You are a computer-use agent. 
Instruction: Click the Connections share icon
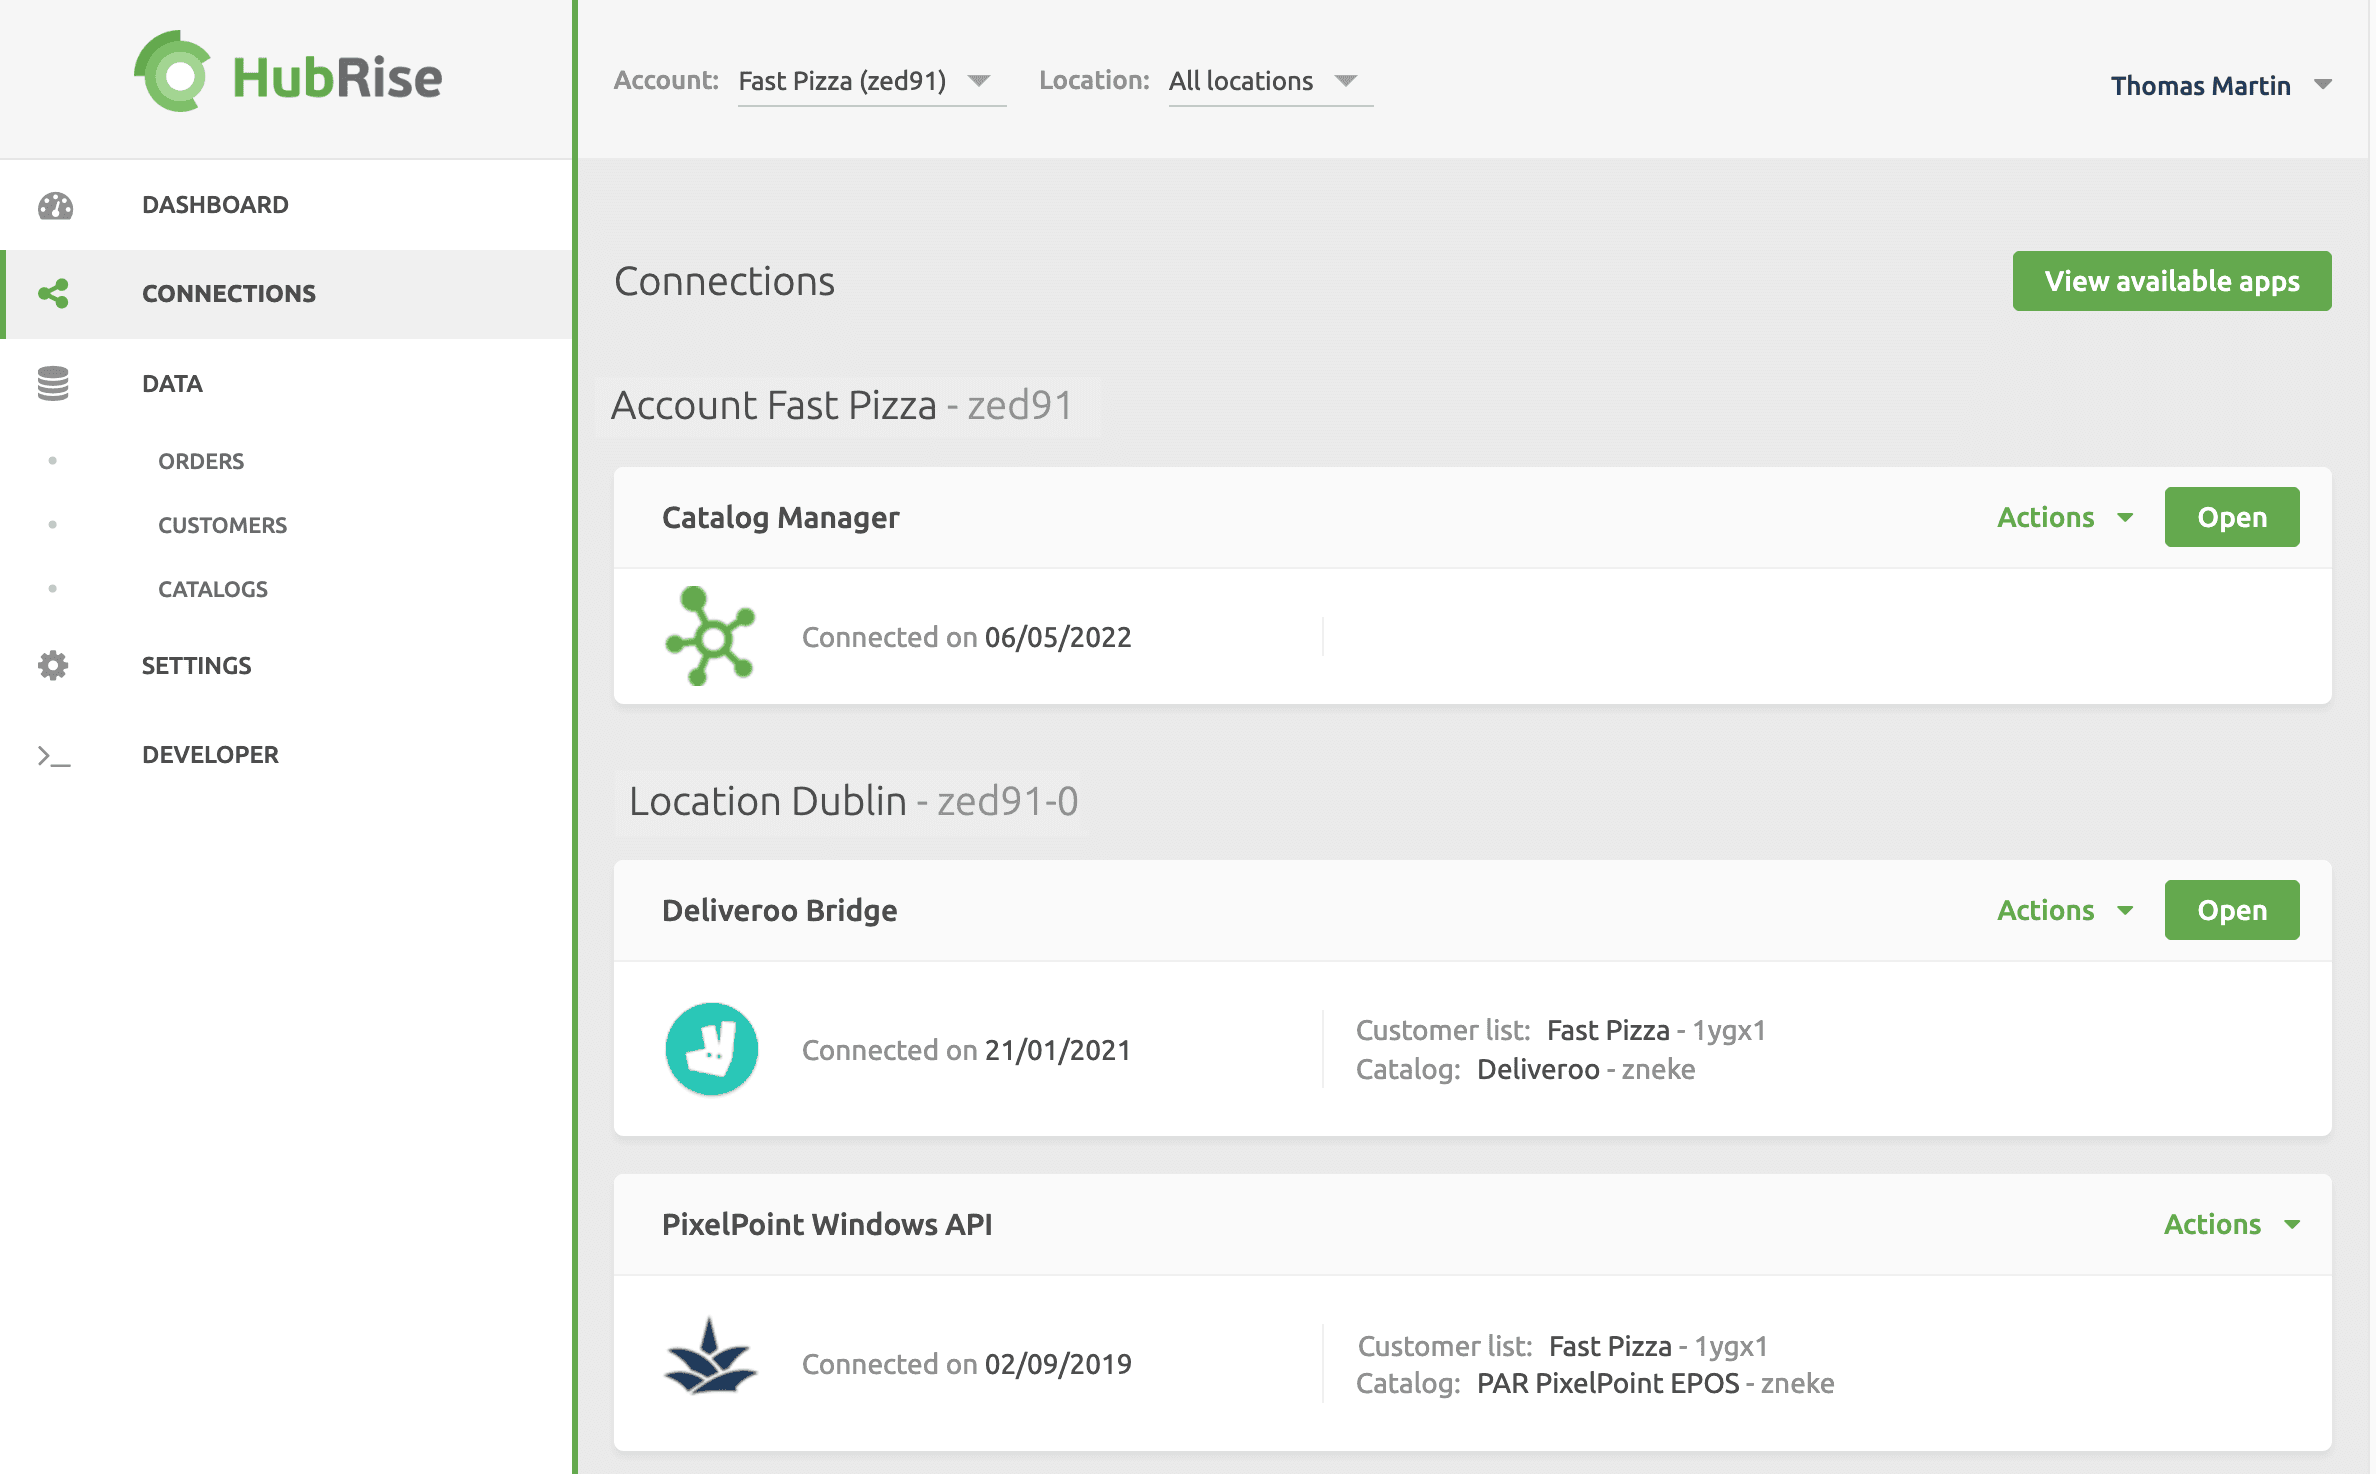point(55,293)
